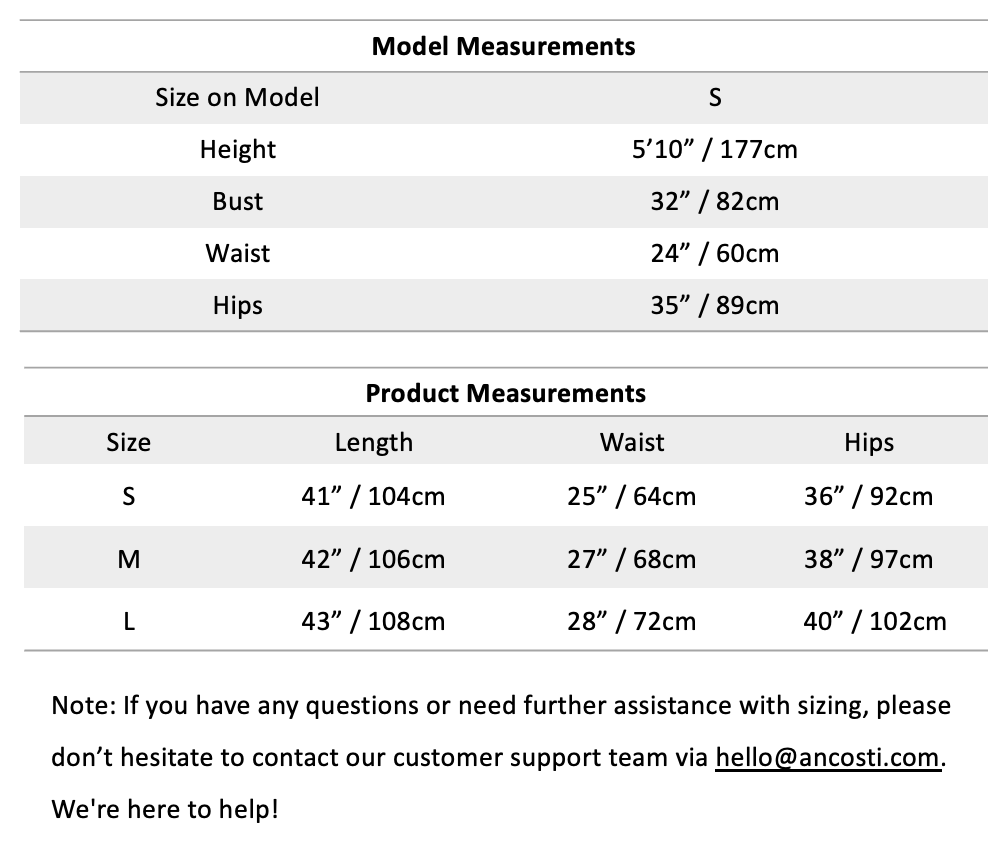1006x842 pixels.
Task: Click the "We're here to help!" text
Action: pyautogui.click(x=164, y=809)
